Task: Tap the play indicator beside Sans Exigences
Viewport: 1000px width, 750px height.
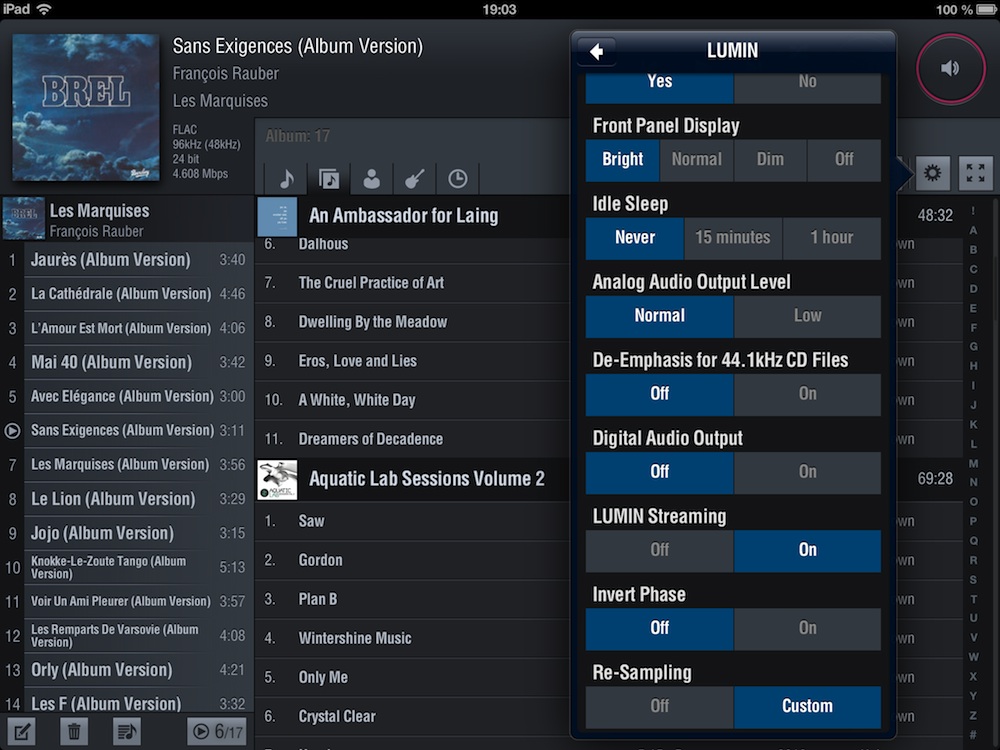Action: click(x=12, y=430)
